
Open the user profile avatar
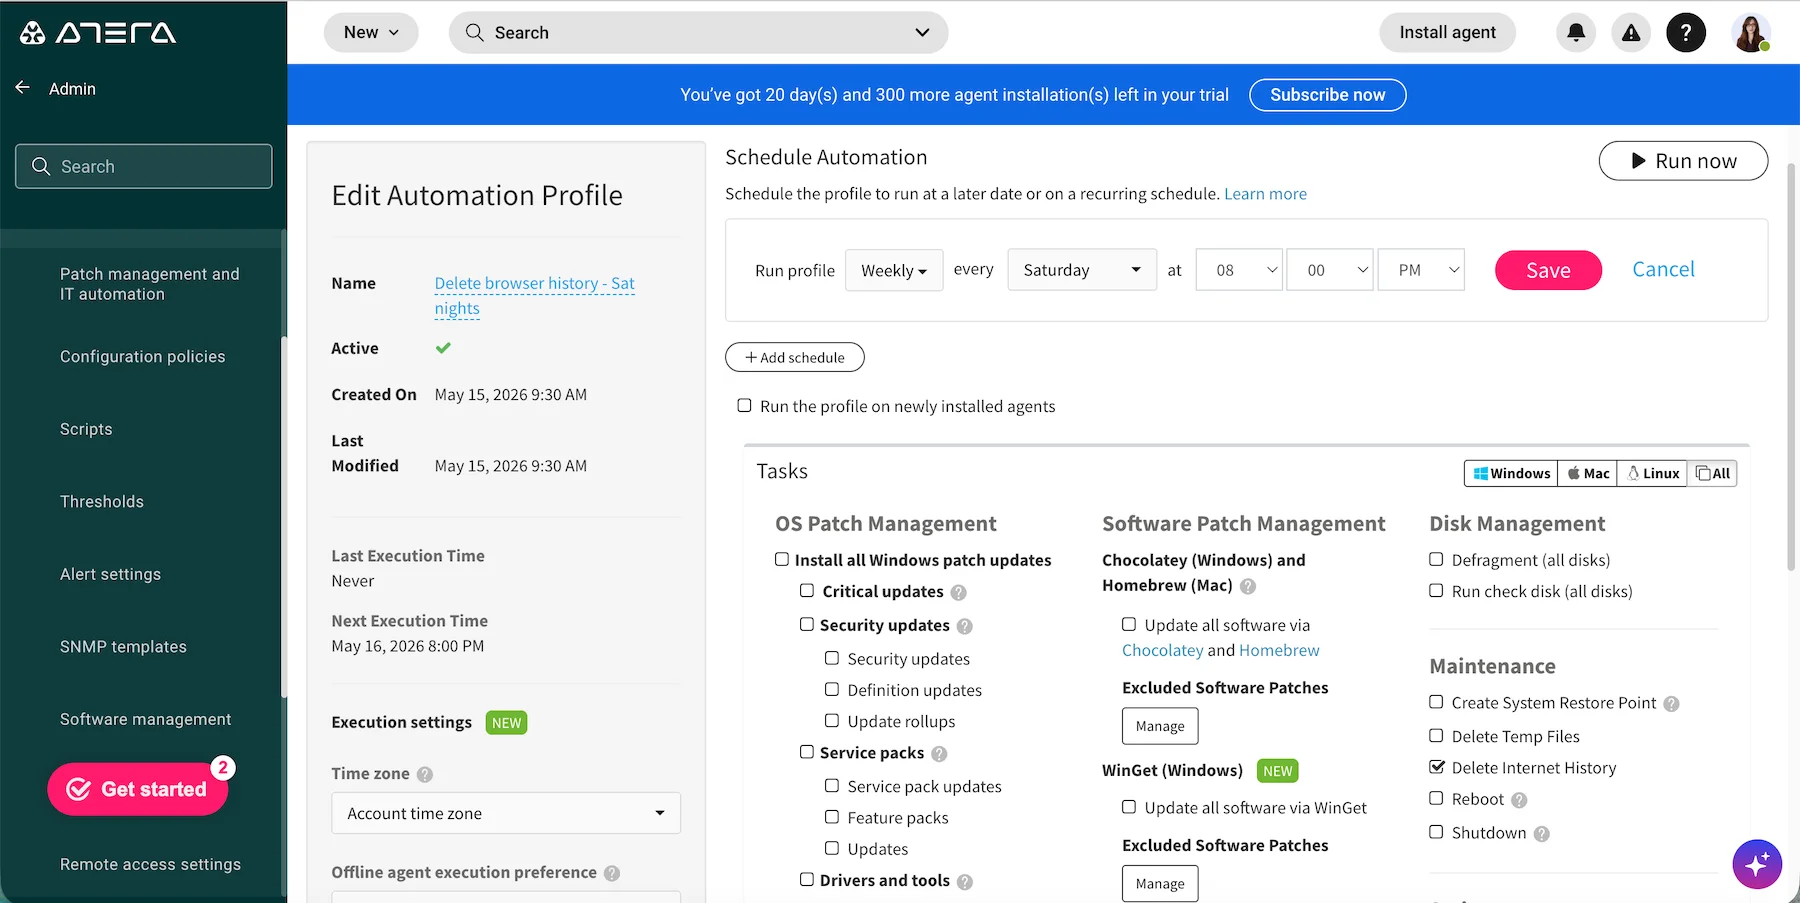pyautogui.click(x=1751, y=33)
